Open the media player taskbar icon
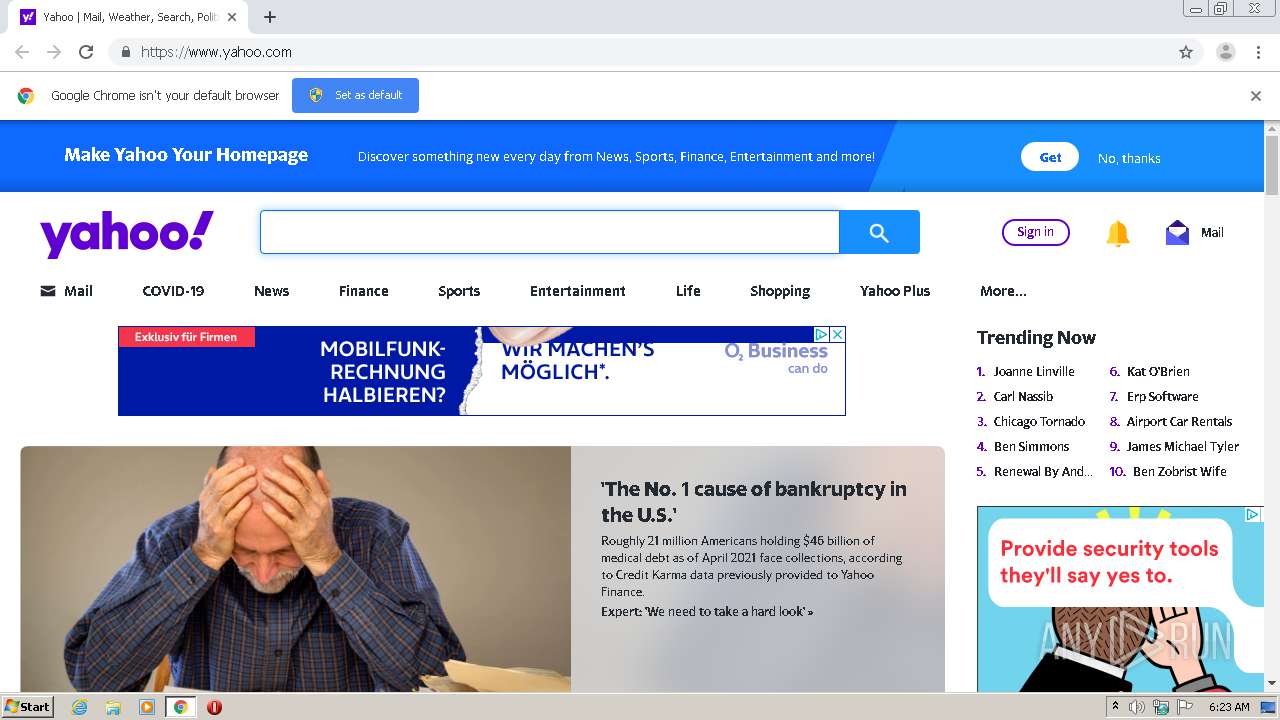This screenshot has height=720, width=1280. (147, 707)
